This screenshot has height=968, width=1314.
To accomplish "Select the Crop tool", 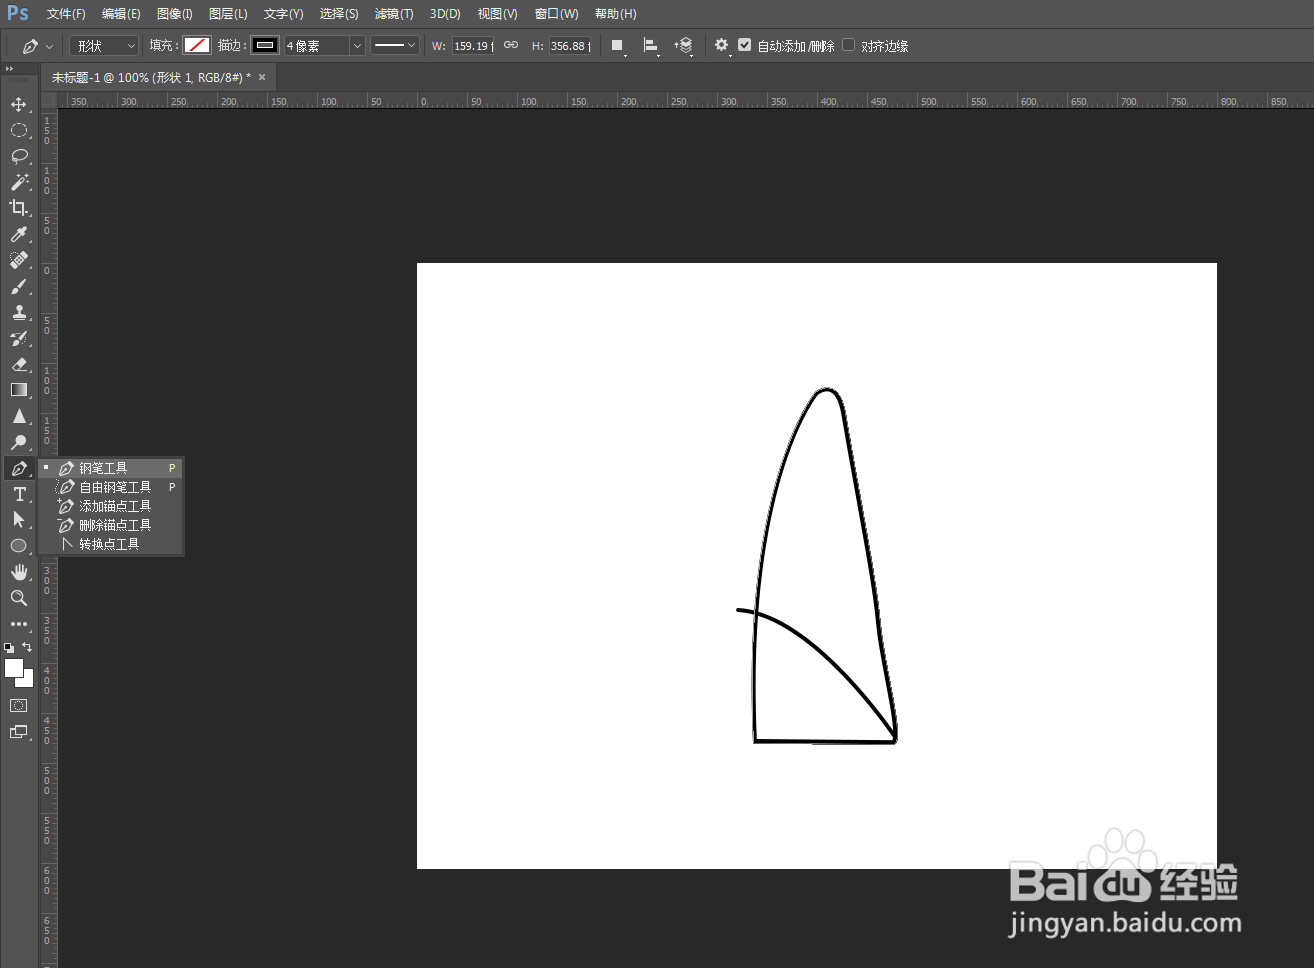I will click(x=19, y=208).
